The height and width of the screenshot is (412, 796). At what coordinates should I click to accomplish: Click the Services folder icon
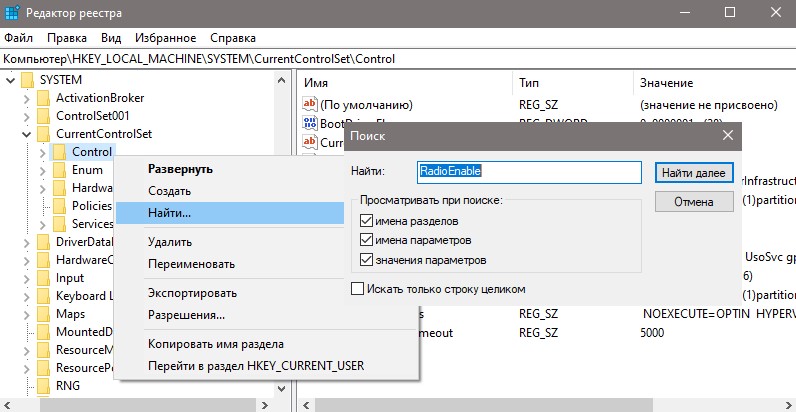59,224
